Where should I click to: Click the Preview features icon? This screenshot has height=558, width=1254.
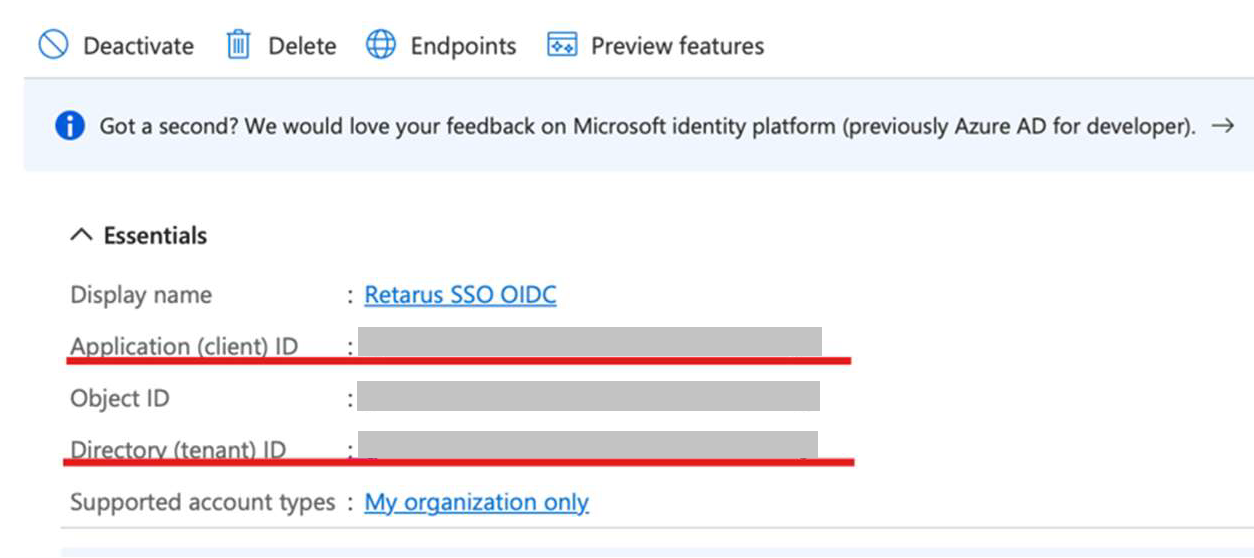coord(562,45)
